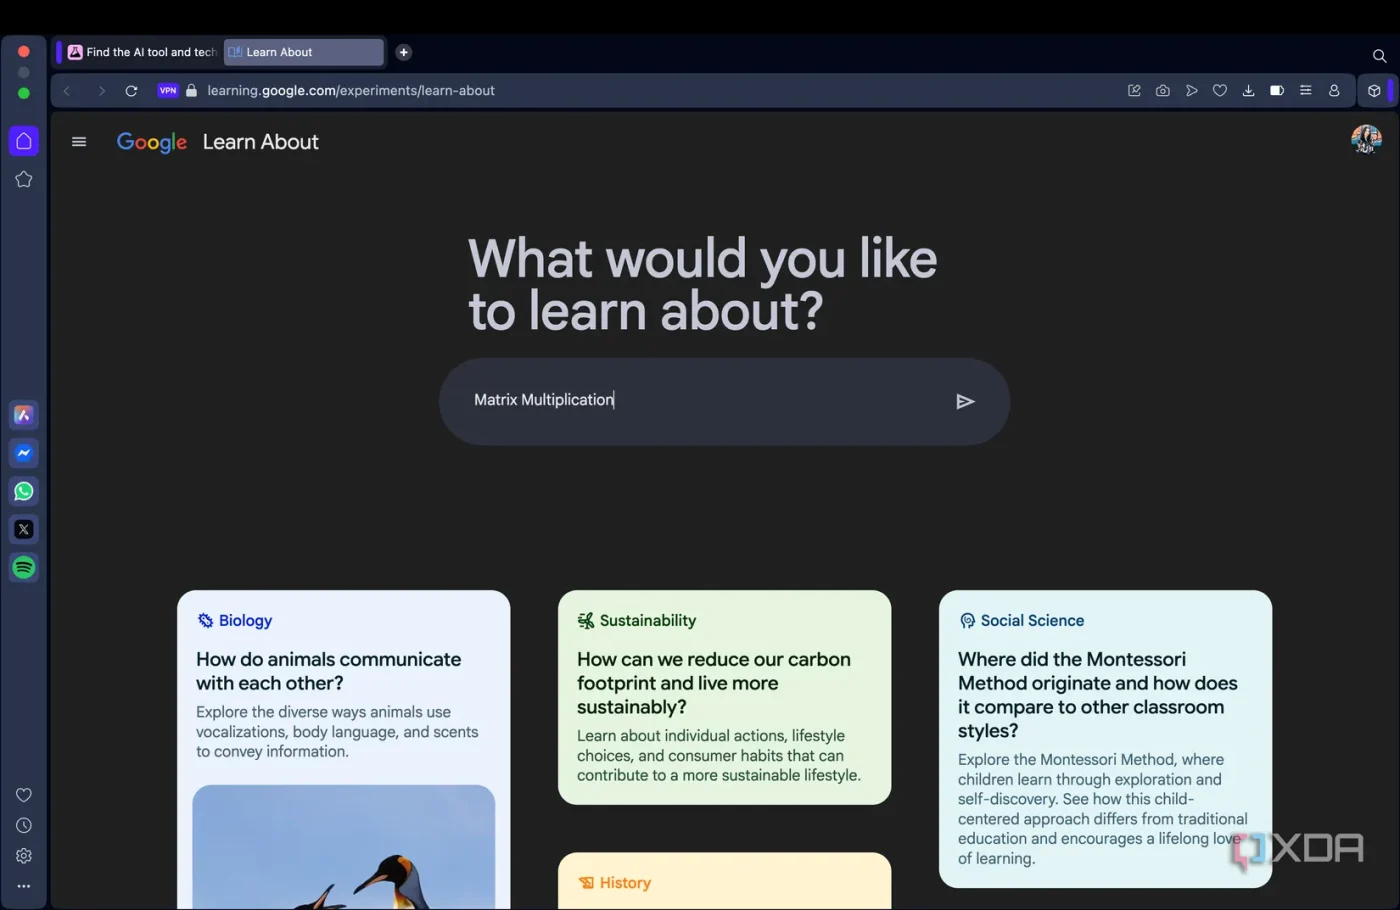Image resolution: width=1400 pixels, height=910 pixels.
Task: Switch to the "Find the AI tool and tech" tab
Action: (141, 52)
